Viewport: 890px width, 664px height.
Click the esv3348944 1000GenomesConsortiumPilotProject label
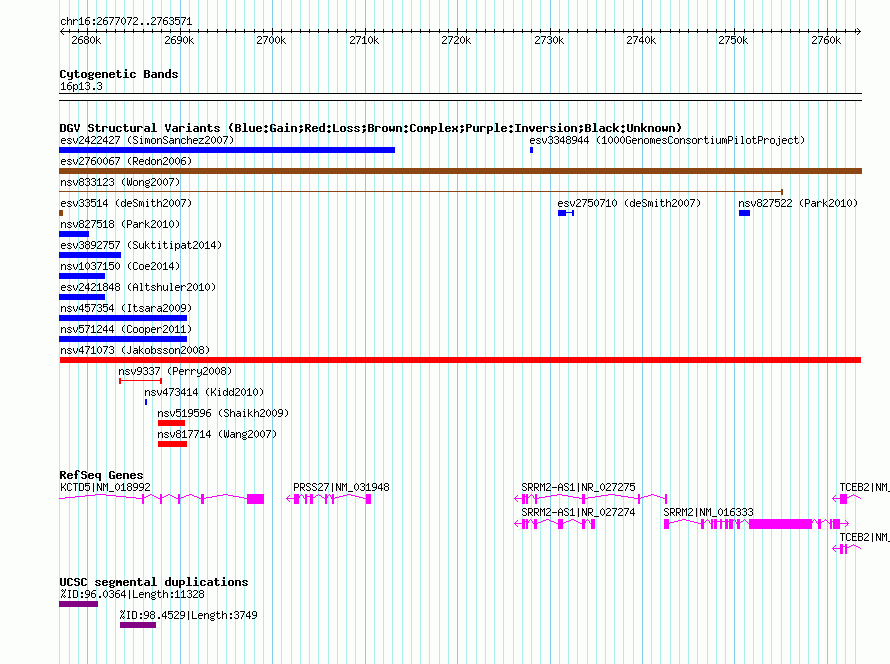tap(667, 140)
